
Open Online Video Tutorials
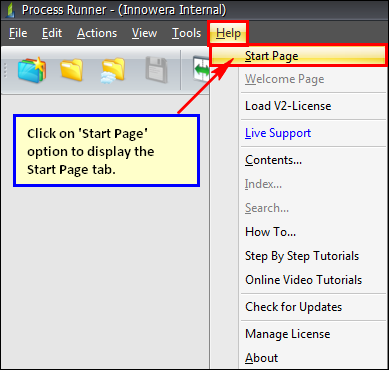point(303,280)
